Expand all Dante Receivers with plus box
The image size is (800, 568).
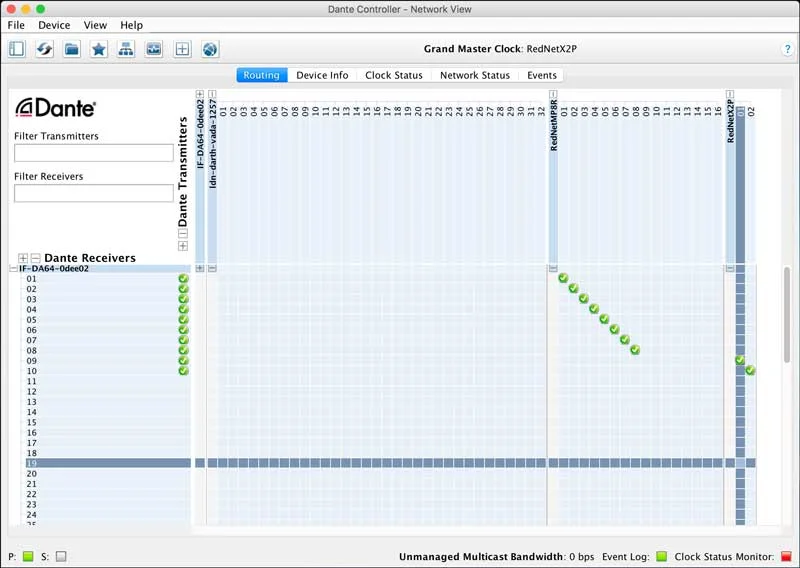[x=23, y=258]
